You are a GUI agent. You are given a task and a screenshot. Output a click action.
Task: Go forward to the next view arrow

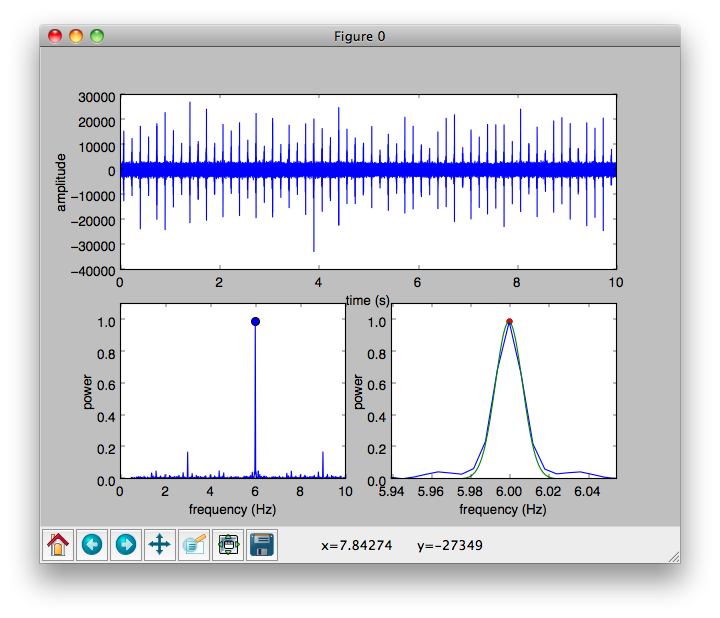click(x=126, y=545)
